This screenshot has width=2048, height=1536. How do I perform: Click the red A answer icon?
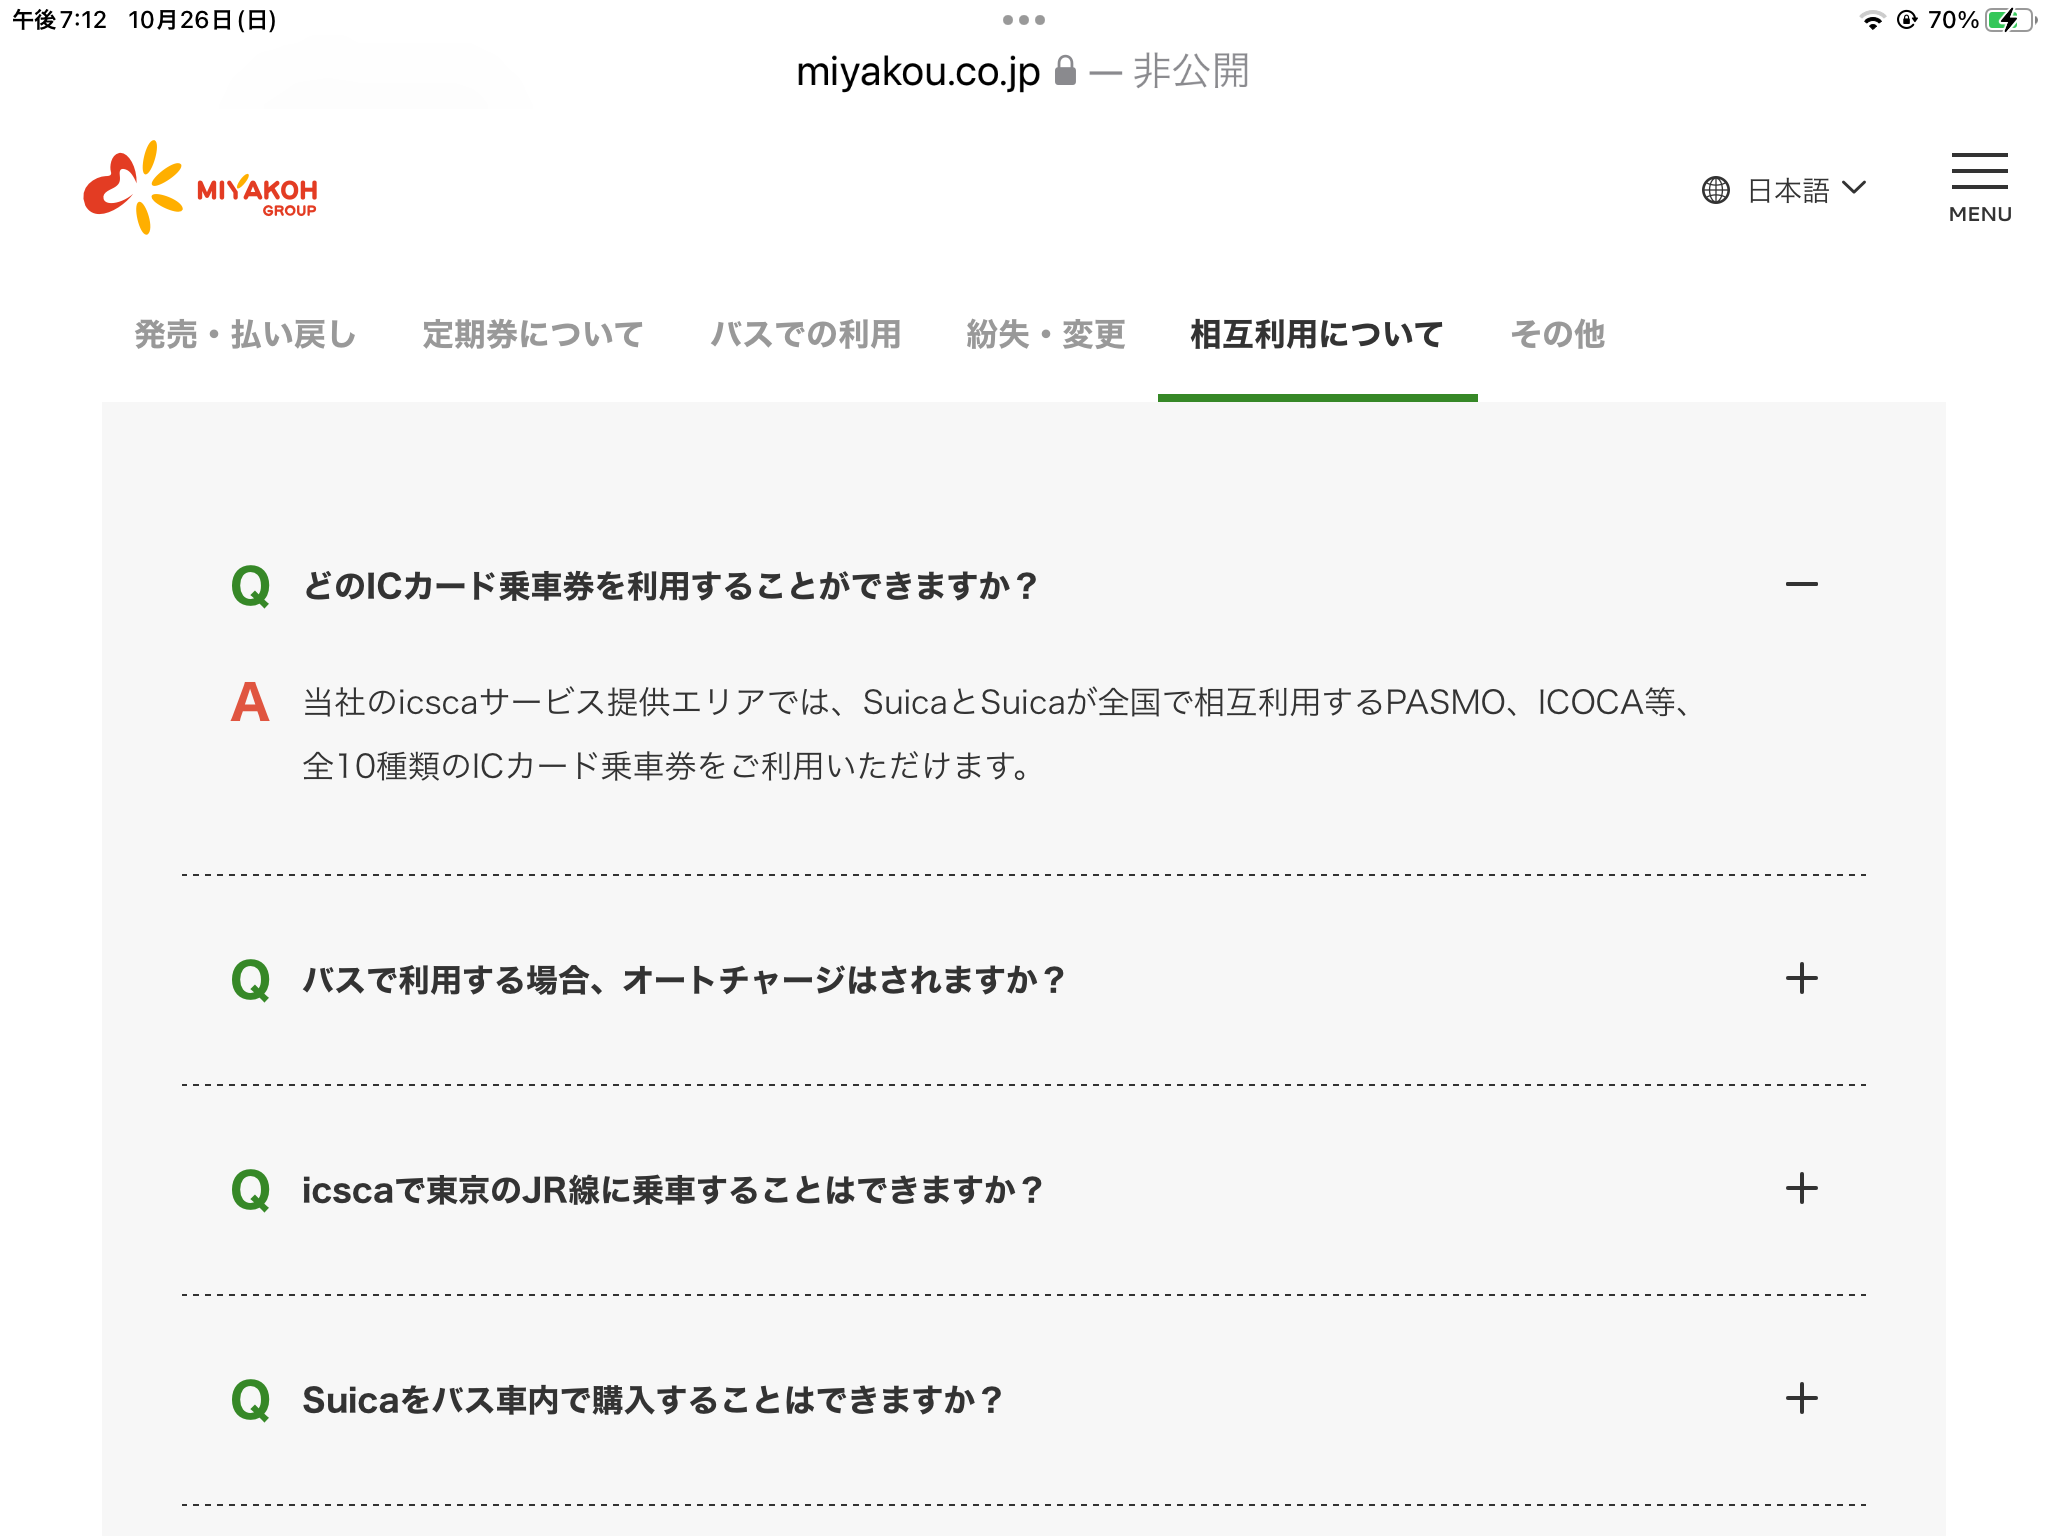coord(250,702)
